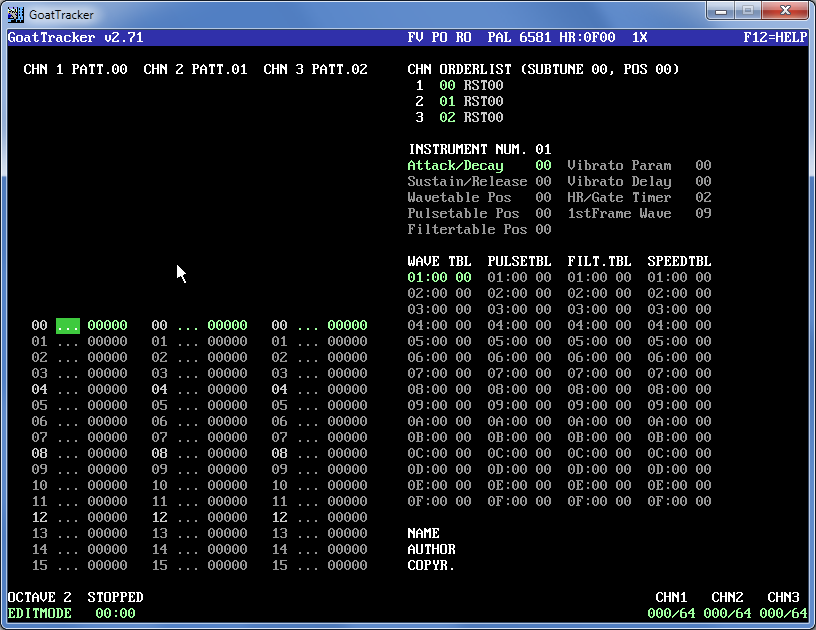Click the Sustain/Release instrument parameter
Image resolution: width=816 pixels, height=630 pixels.
coord(467,181)
